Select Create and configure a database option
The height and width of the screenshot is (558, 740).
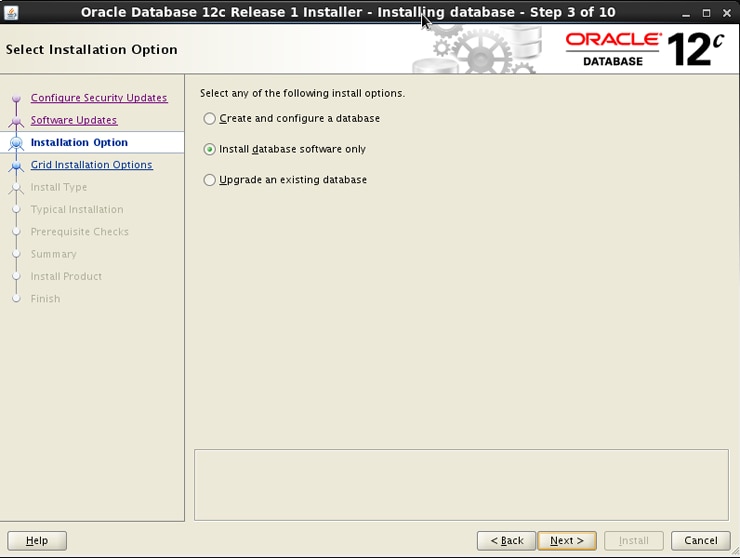coord(291,118)
